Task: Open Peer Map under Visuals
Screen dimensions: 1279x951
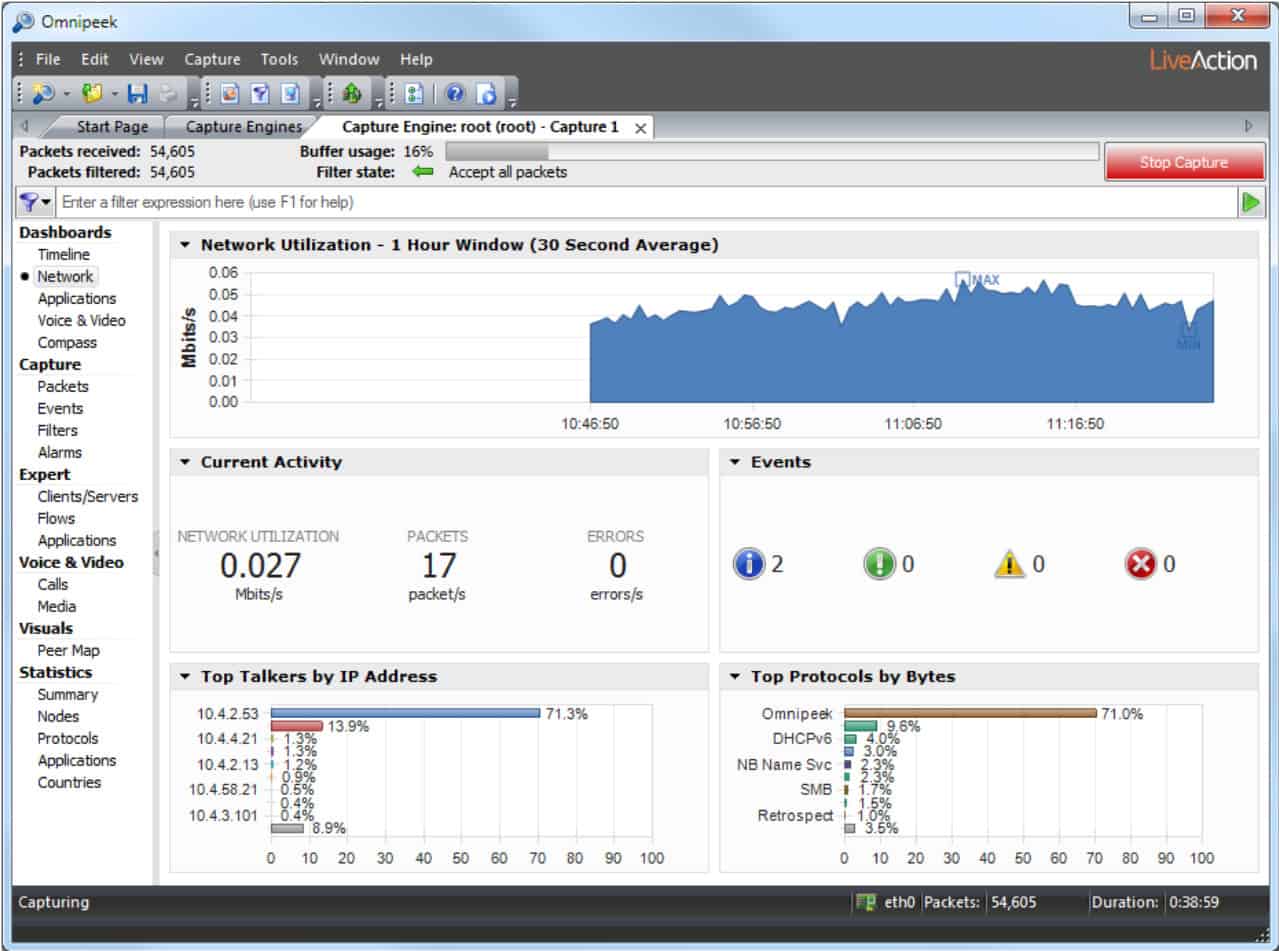Action: pyautogui.click(x=68, y=651)
